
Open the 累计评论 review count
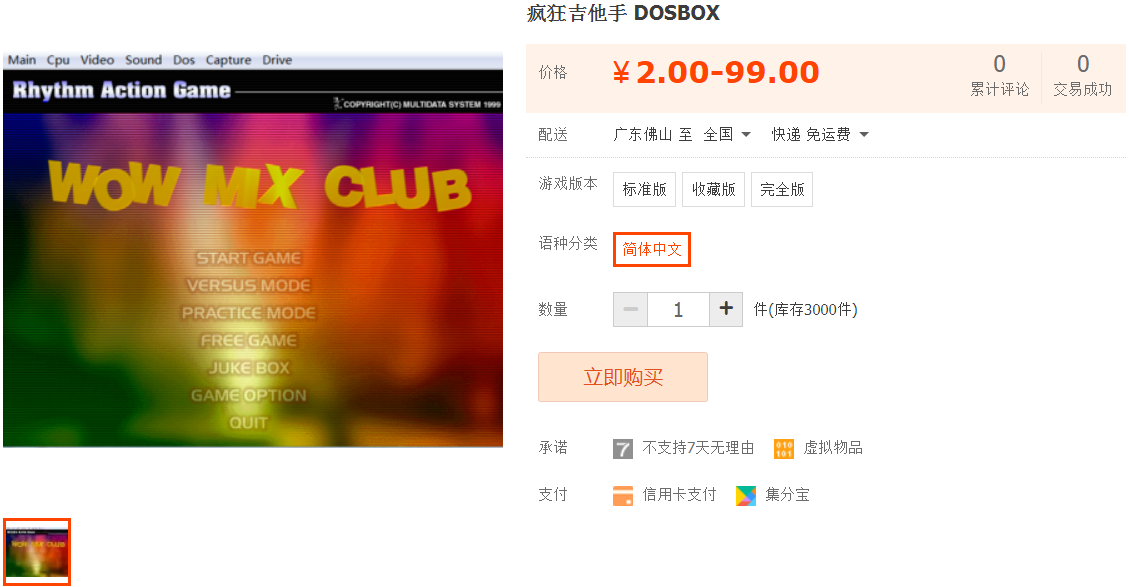point(999,76)
